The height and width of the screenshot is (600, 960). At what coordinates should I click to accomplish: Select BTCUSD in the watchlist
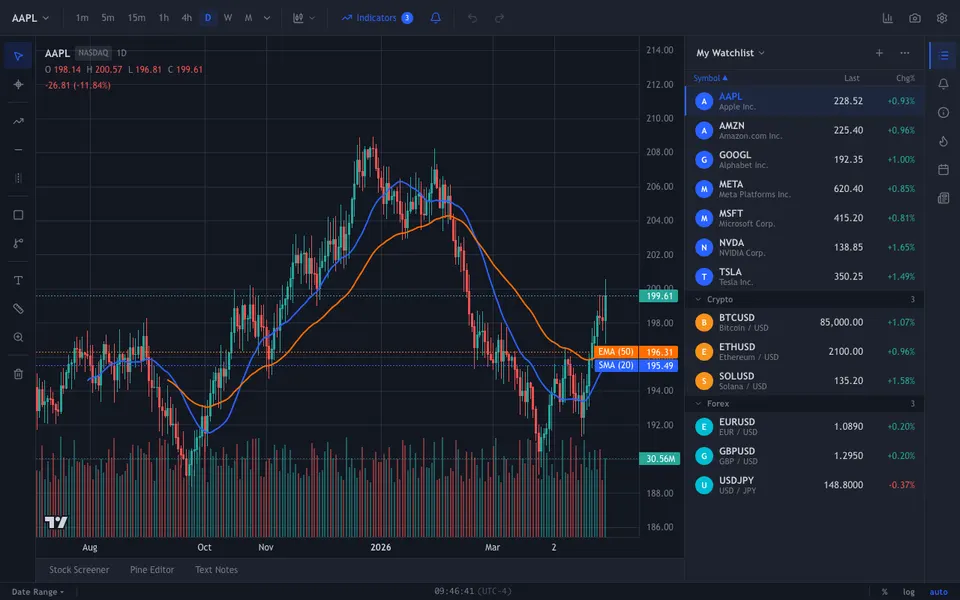click(x=804, y=322)
